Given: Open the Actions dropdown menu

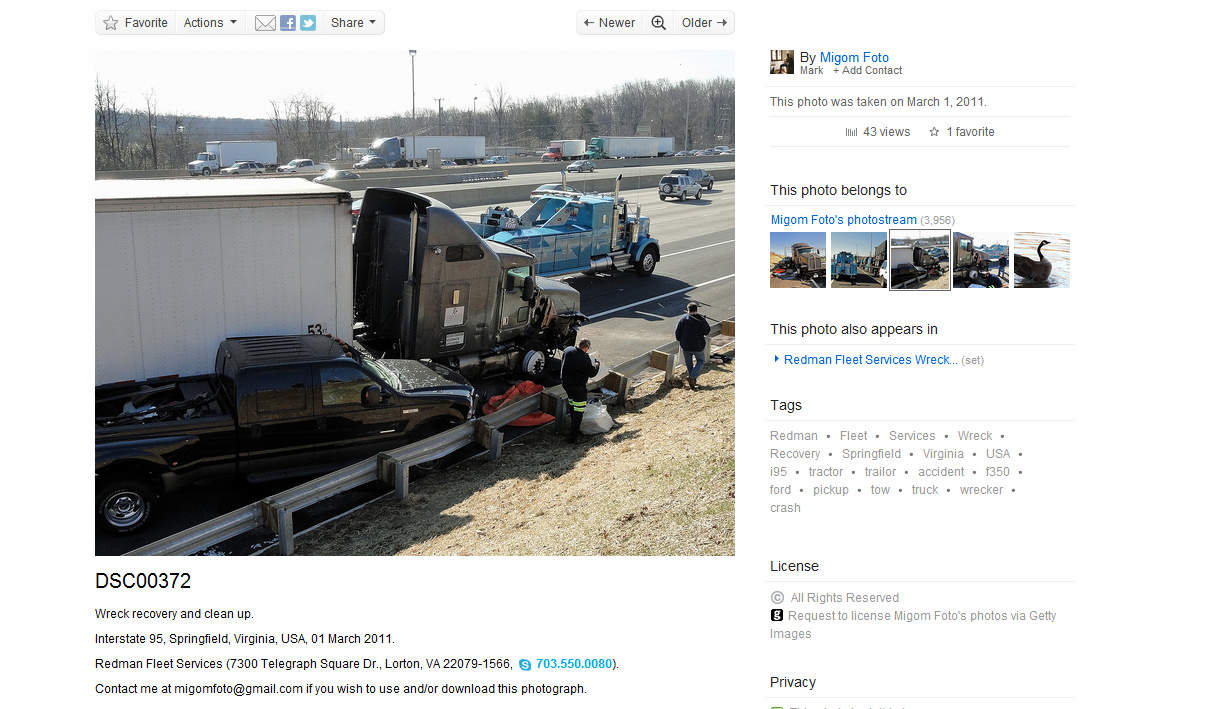Looking at the screenshot, I should [210, 23].
